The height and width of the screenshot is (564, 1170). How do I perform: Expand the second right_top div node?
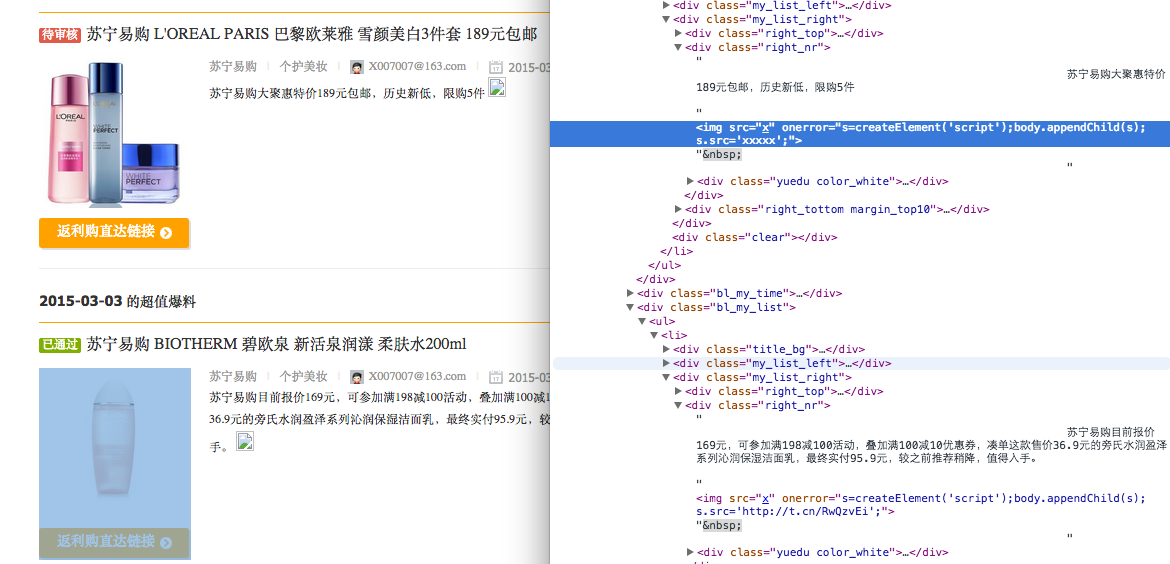point(678,392)
